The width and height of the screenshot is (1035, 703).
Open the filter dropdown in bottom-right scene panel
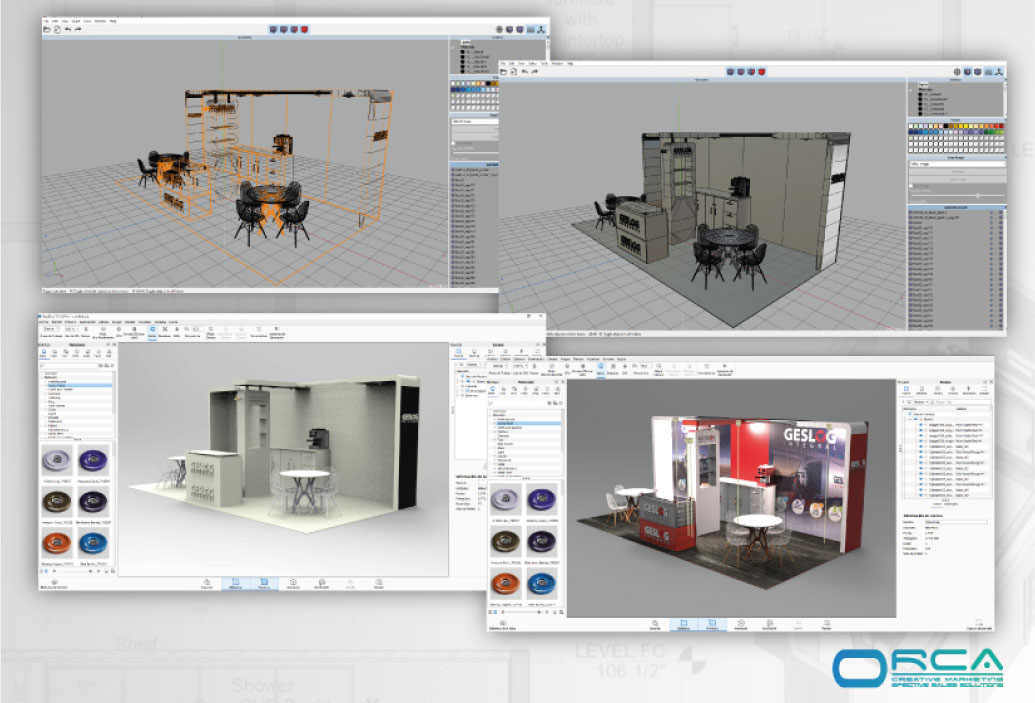(x=919, y=402)
